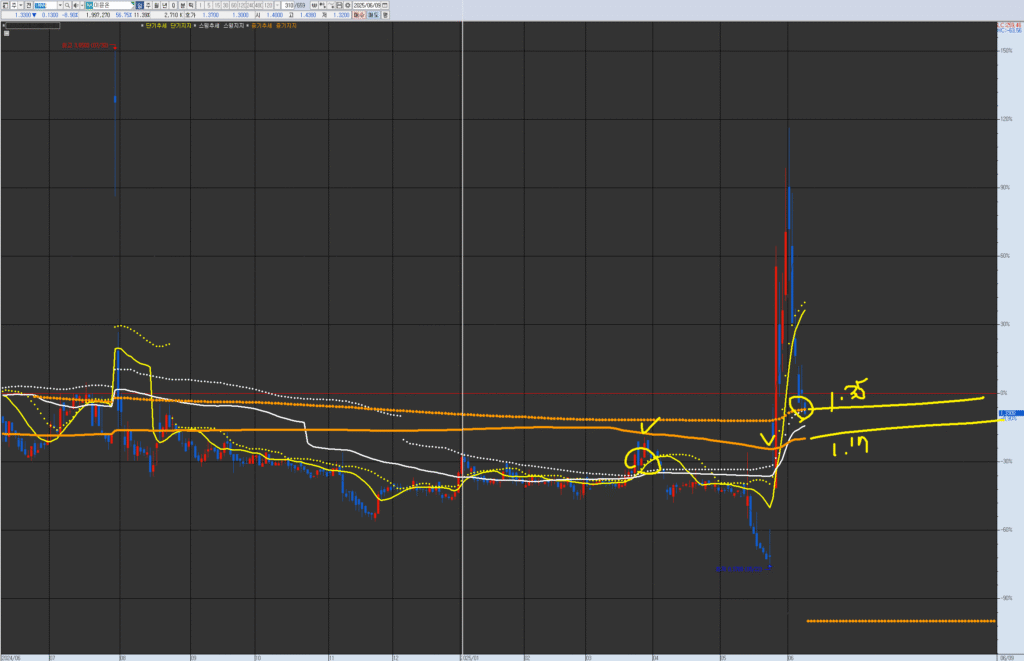This screenshot has height=661, width=1024.
Task: Click the magnifier stock search icon
Action: tap(67, 5)
